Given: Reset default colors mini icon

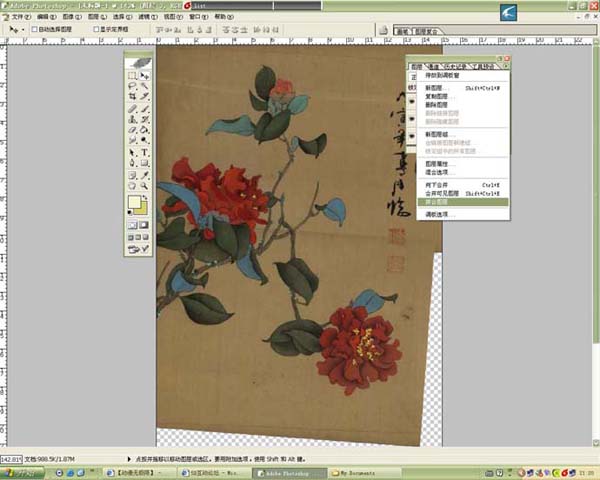Looking at the screenshot, I should coord(130,212).
